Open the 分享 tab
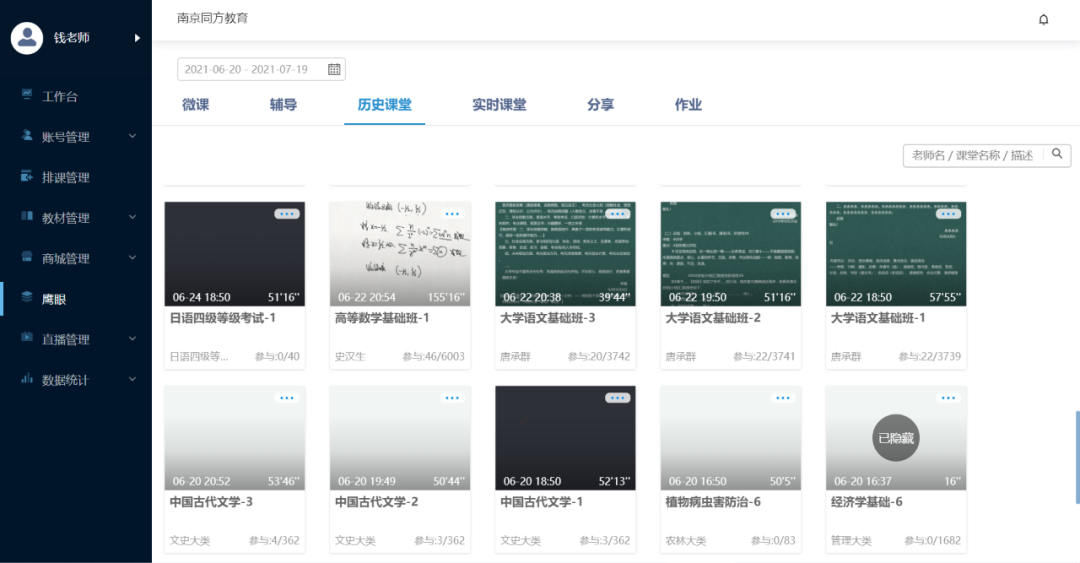The width and height of the screenshot is (1080, 563). click(x=601, y=105)
